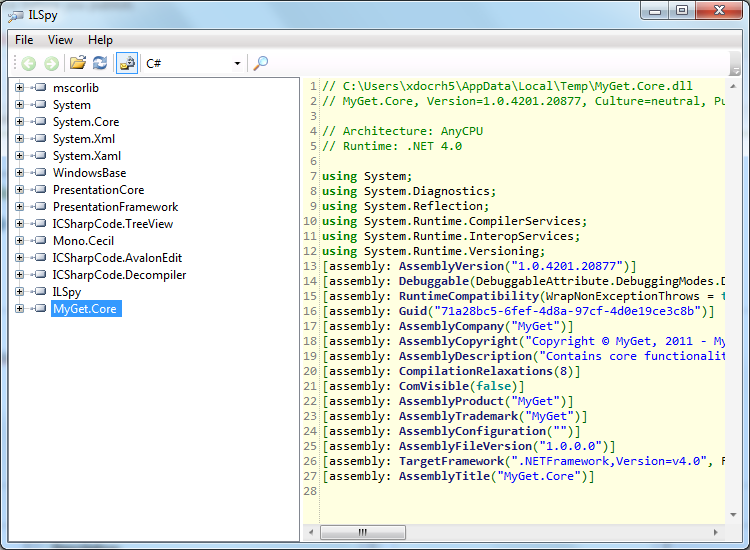Image resolution: width=750 pixels, height=550 pixels.
Task: Click the System.Xml assembly icon
Action: (39, 139)
